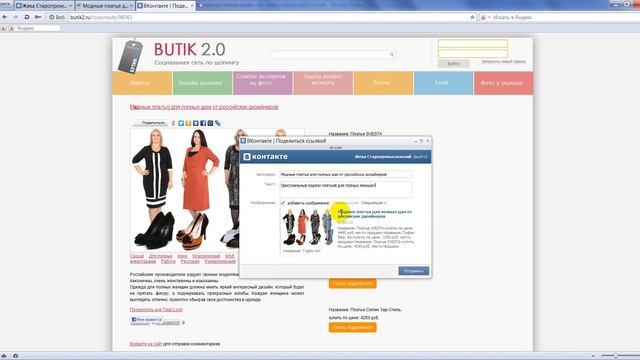Click the lower yellow password input field

pos(473,53)
